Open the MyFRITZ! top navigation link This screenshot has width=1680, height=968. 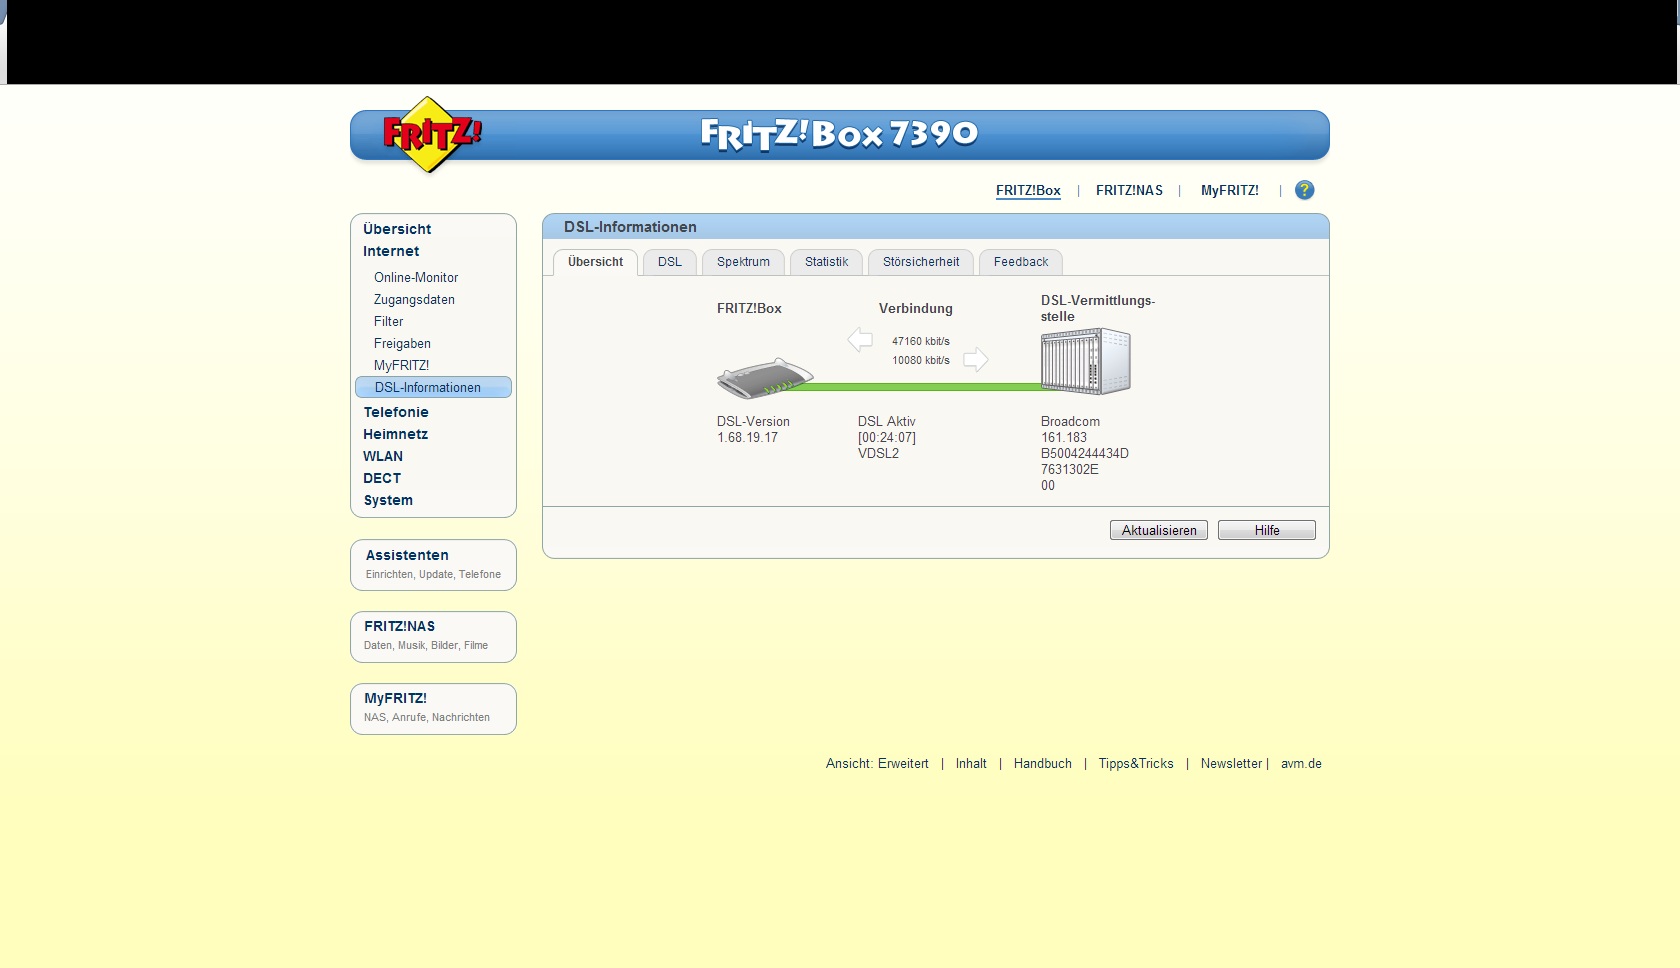click(x=1230, y=191)
